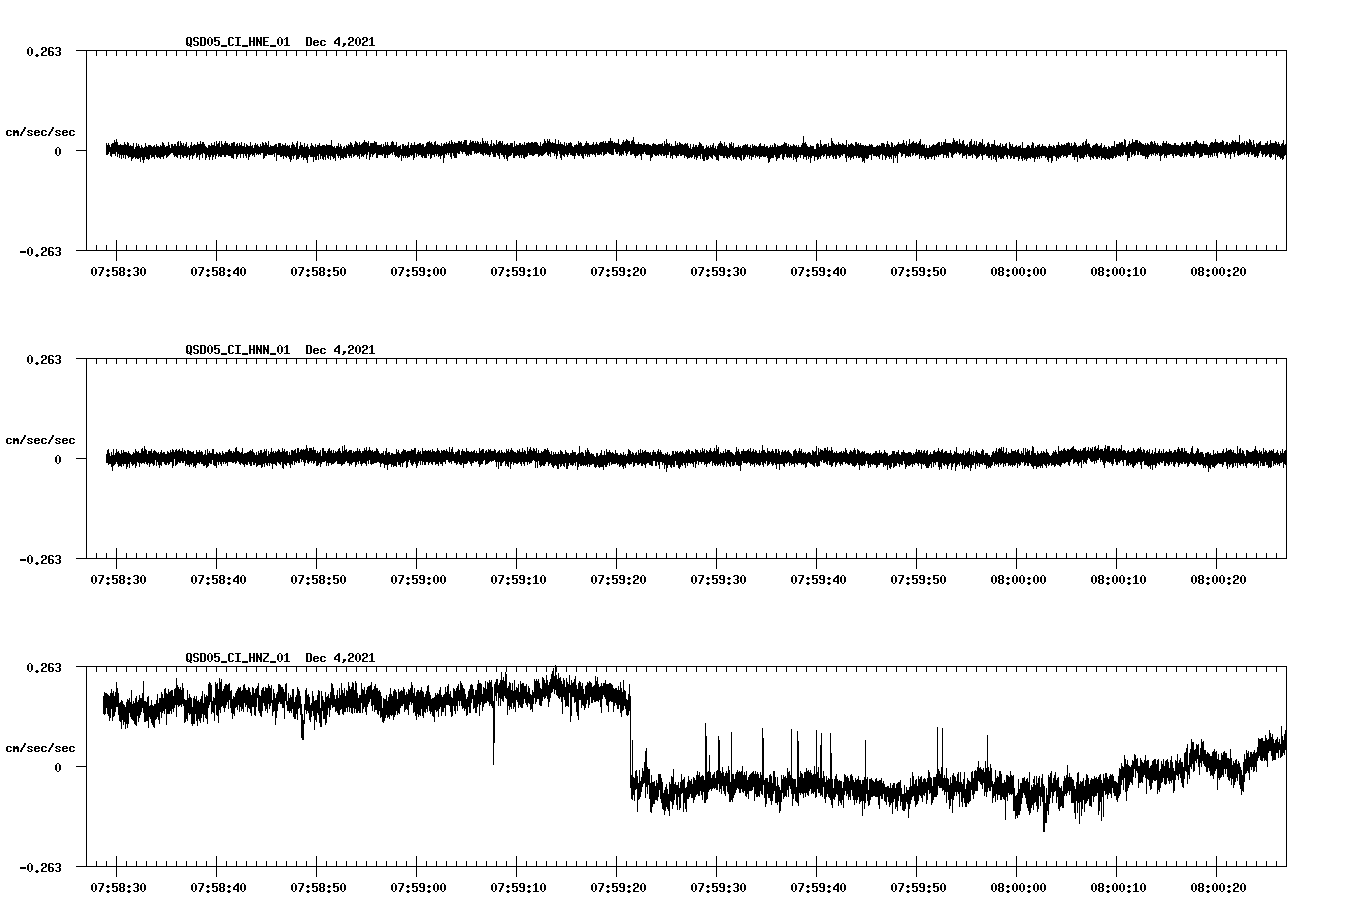Click the HNE plot's cm/sec/sec unit label

40,132
